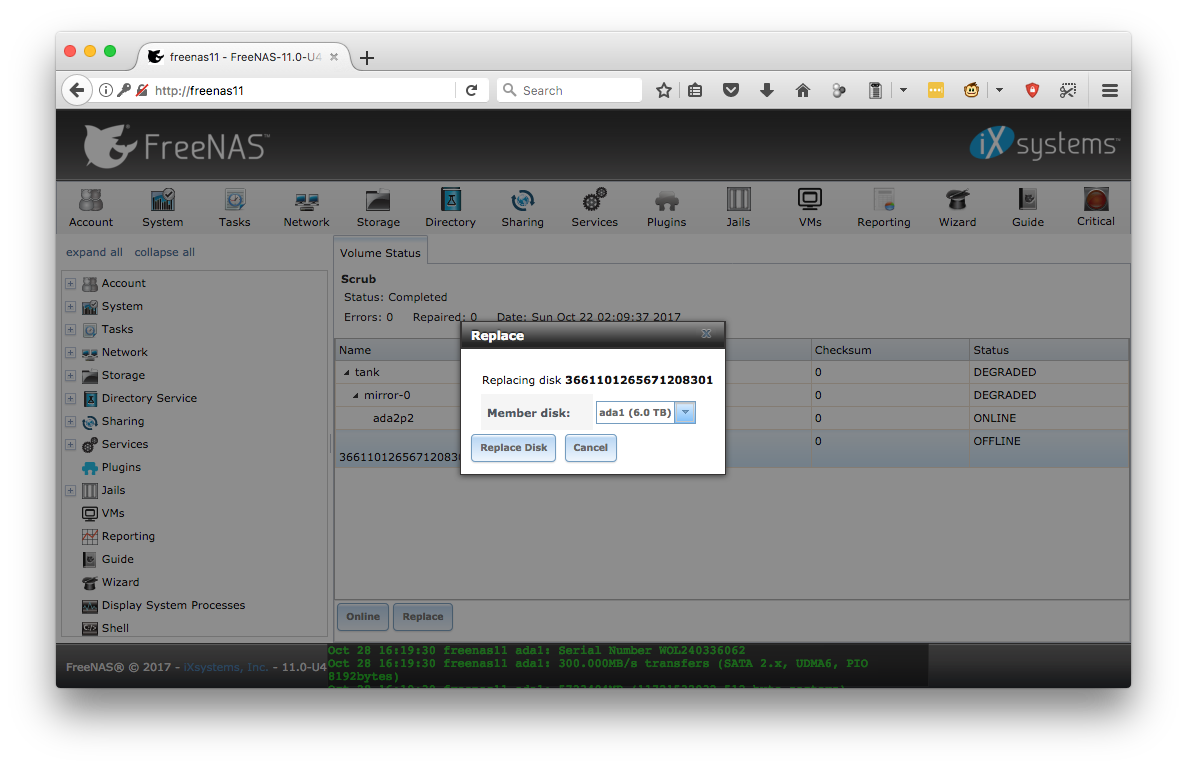Open Reporting in the sidebar tree
This screenshot has height=768, width=1187.
[128, 536]
